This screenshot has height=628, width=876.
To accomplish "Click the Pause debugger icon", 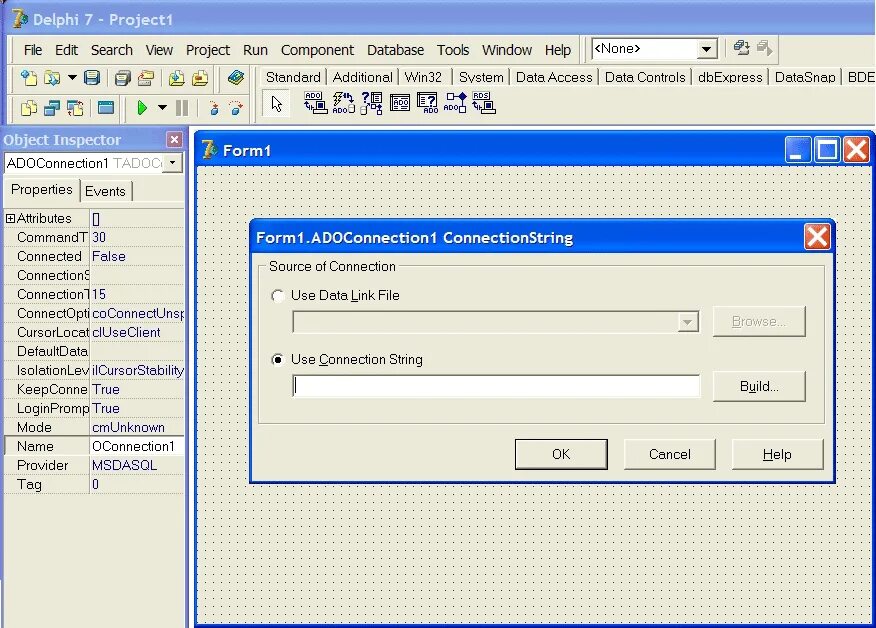I will click(182, 107).
